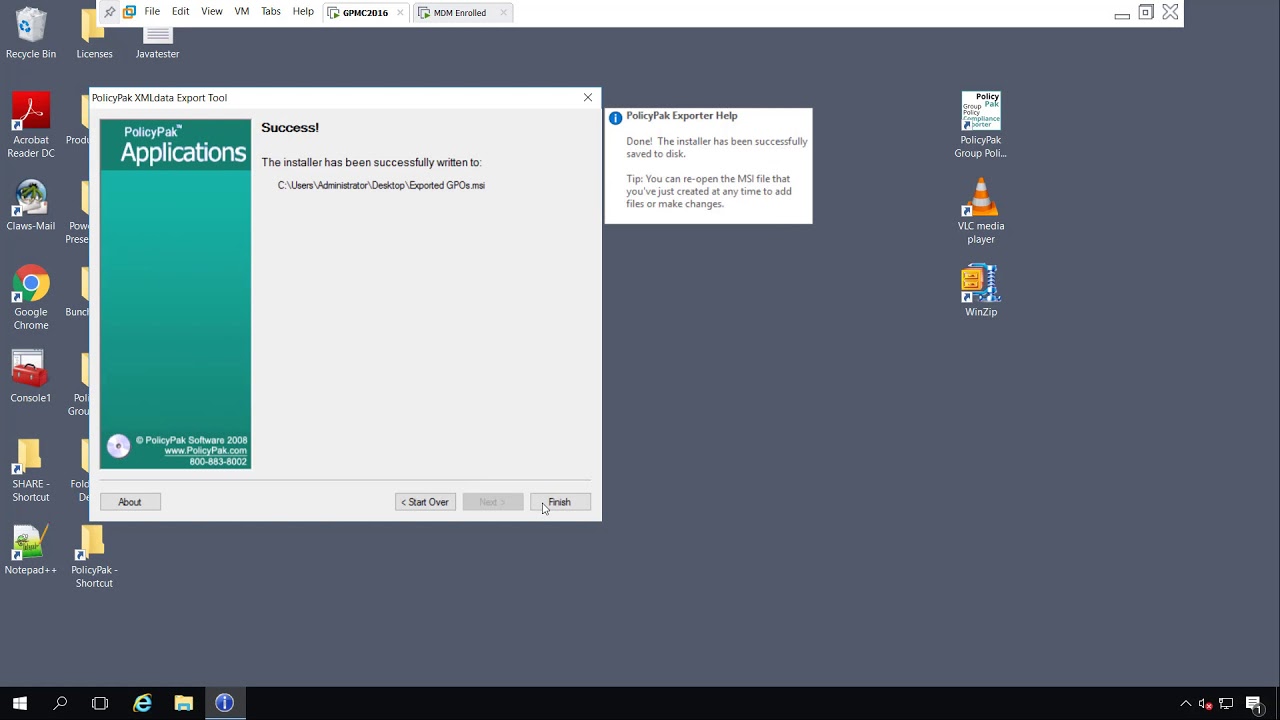This screenshot has width=1280, height=720.
Task: Click the PolicyPak Exporter Help title
Action: (x=682, y=116)
